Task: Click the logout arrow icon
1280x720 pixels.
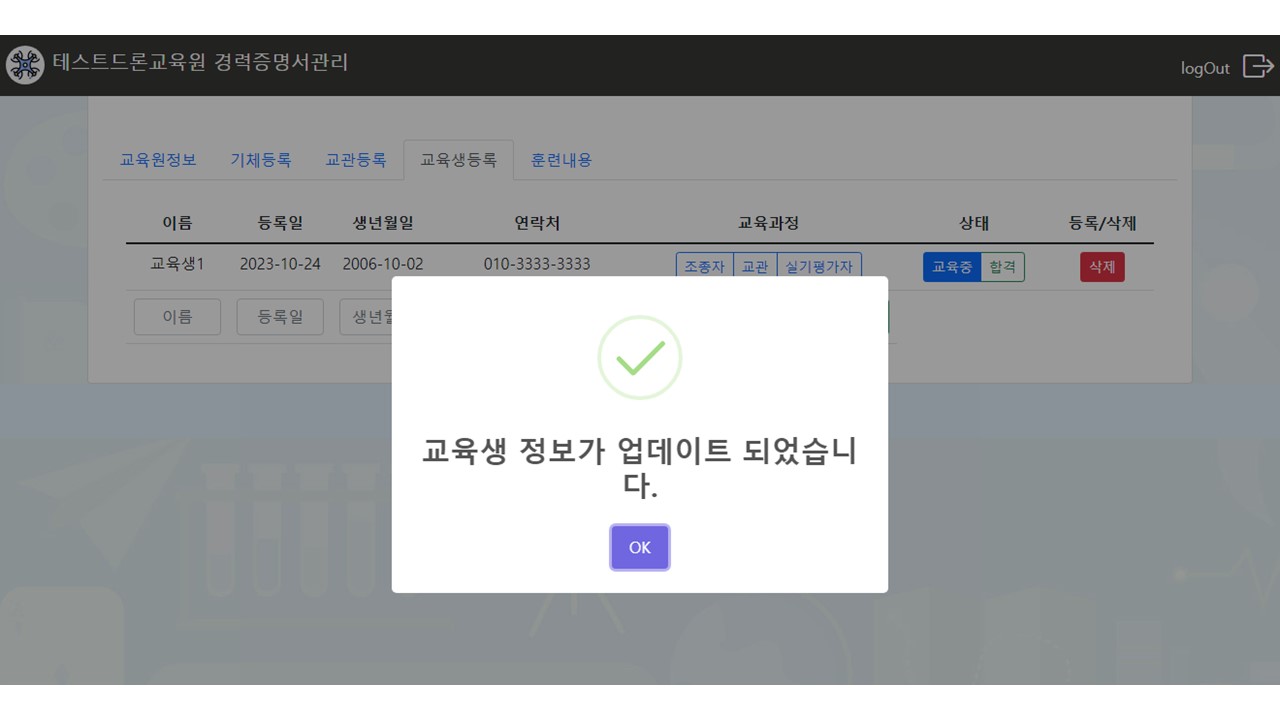Action: pyautogui.click(x=1257, y=66)
